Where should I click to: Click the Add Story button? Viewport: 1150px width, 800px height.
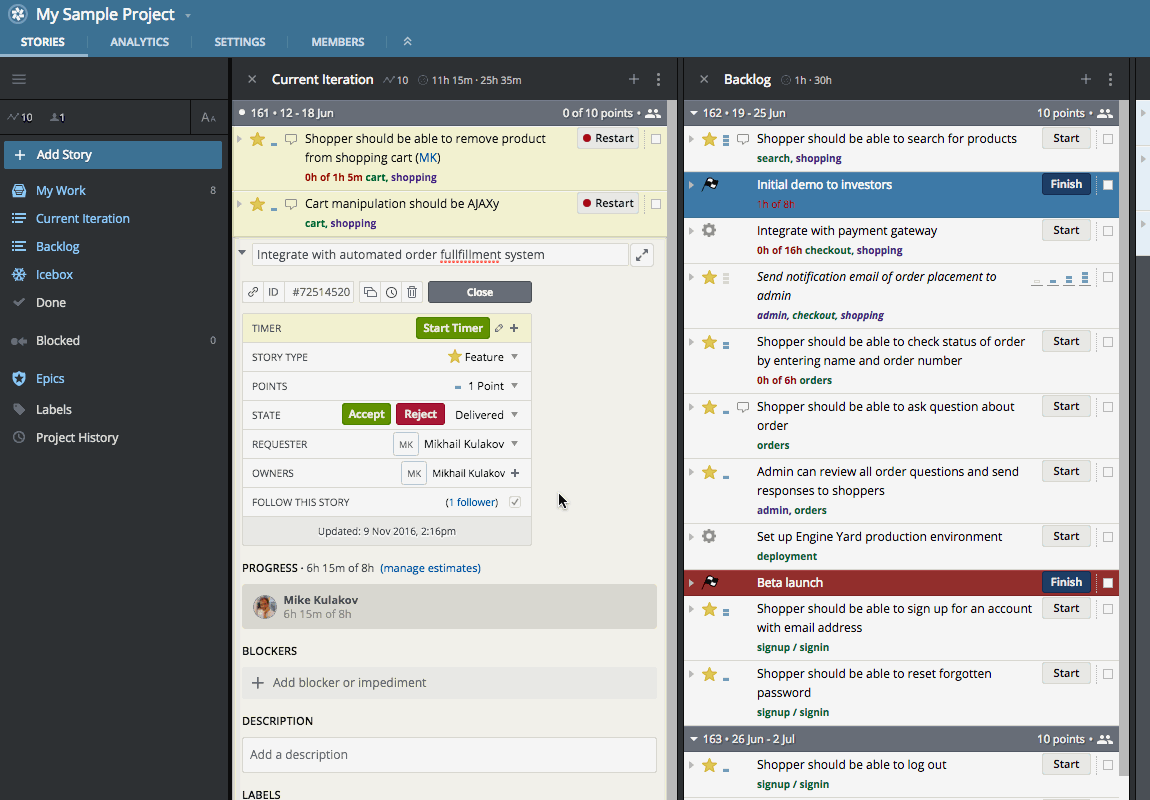[x=113, y=155]
